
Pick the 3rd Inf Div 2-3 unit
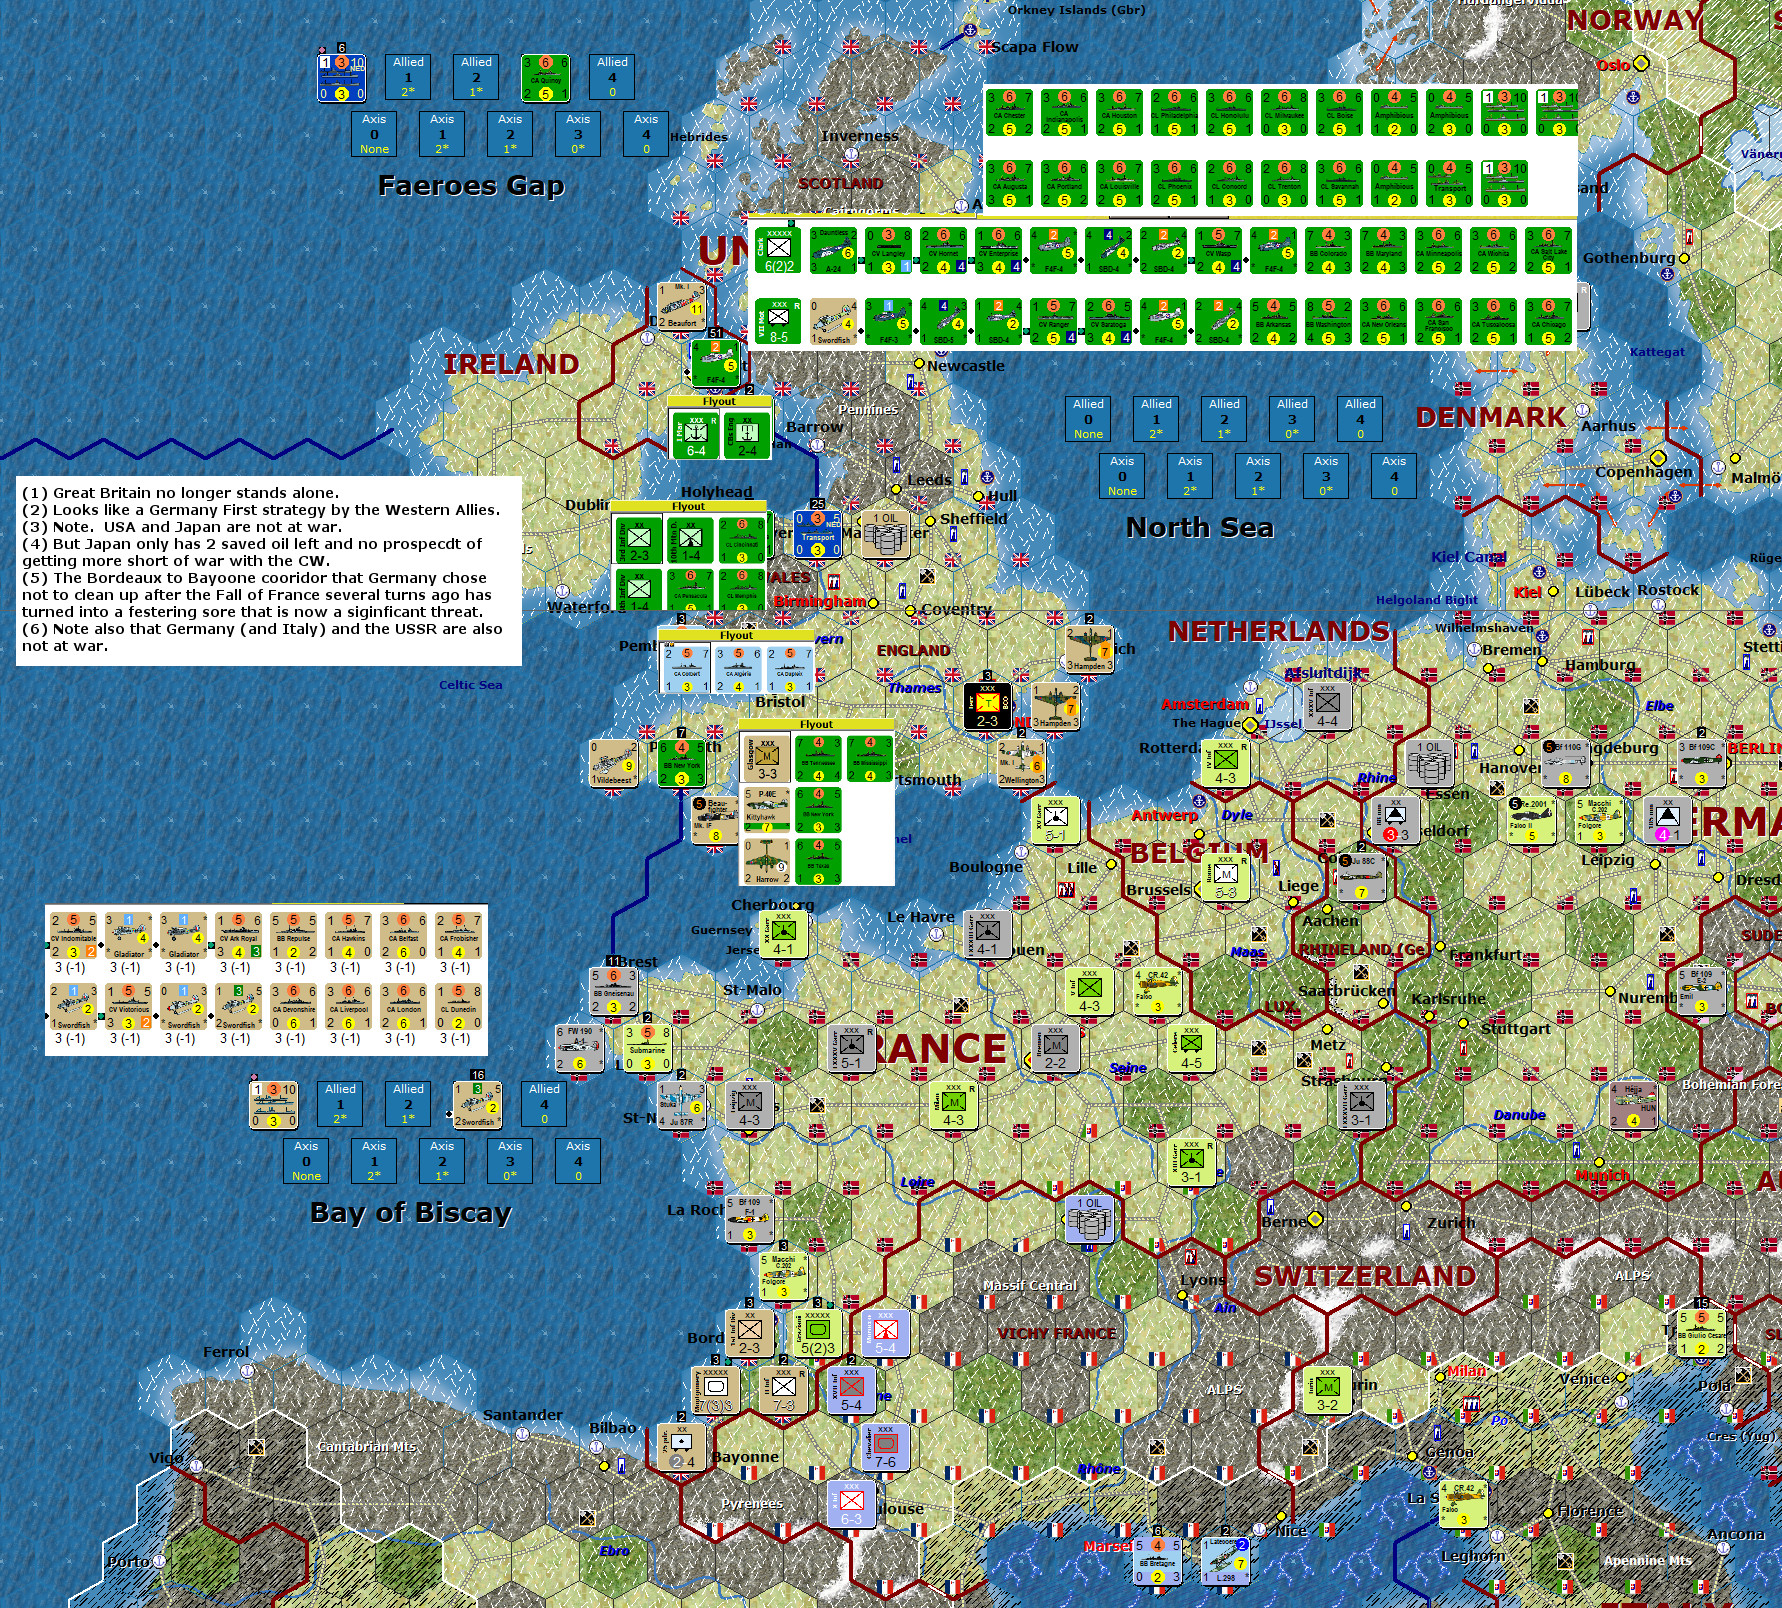coord(639,539)
